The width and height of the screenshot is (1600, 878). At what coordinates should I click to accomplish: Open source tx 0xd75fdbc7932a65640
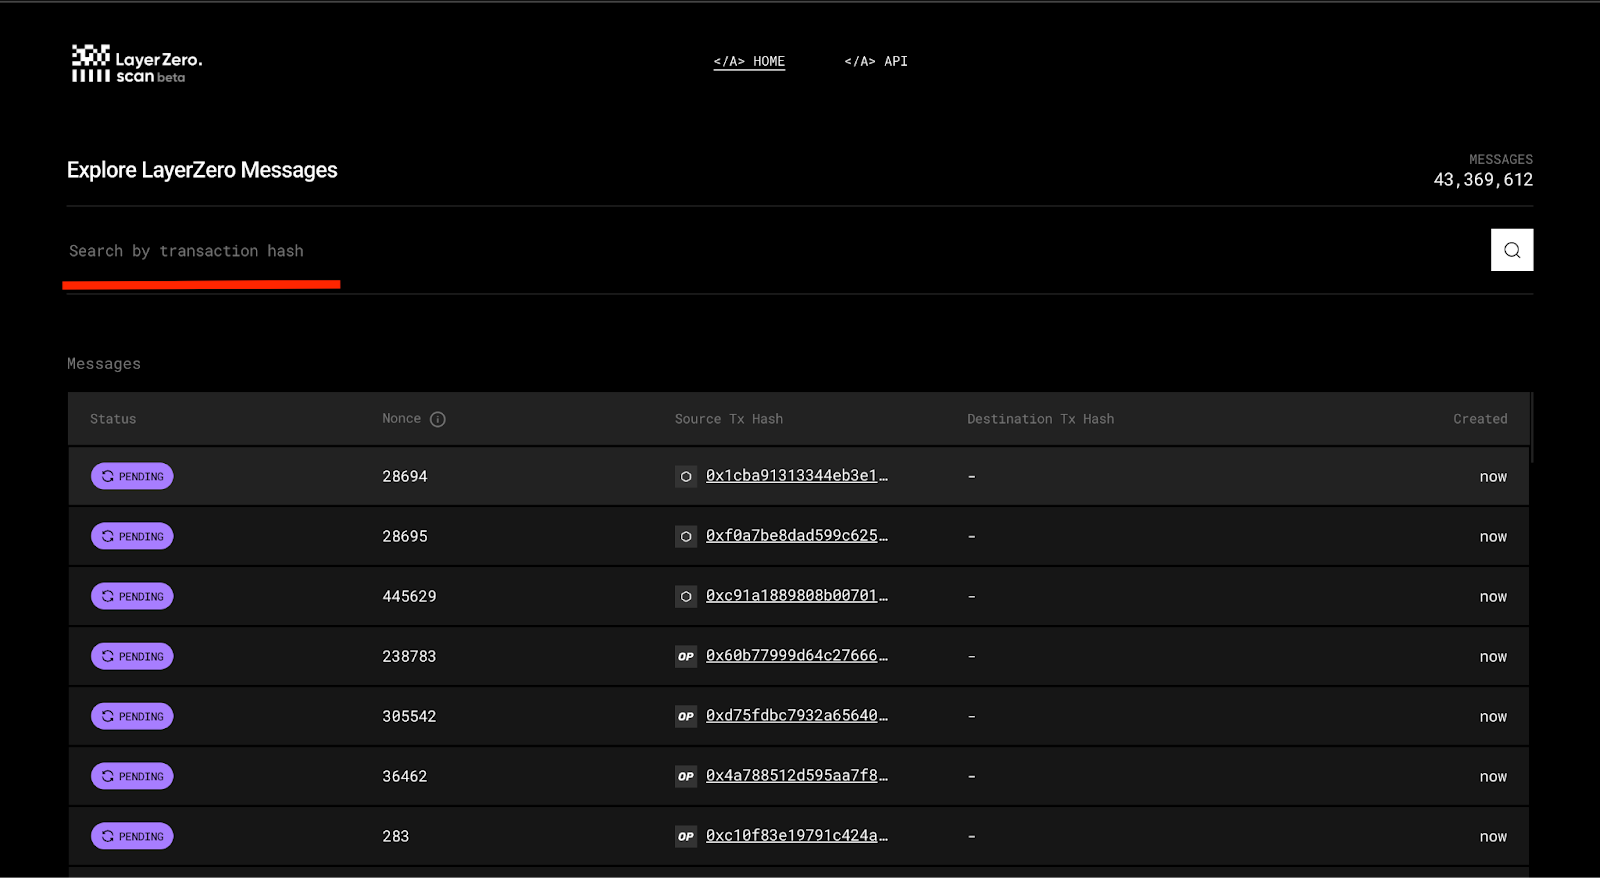(797, 716)
